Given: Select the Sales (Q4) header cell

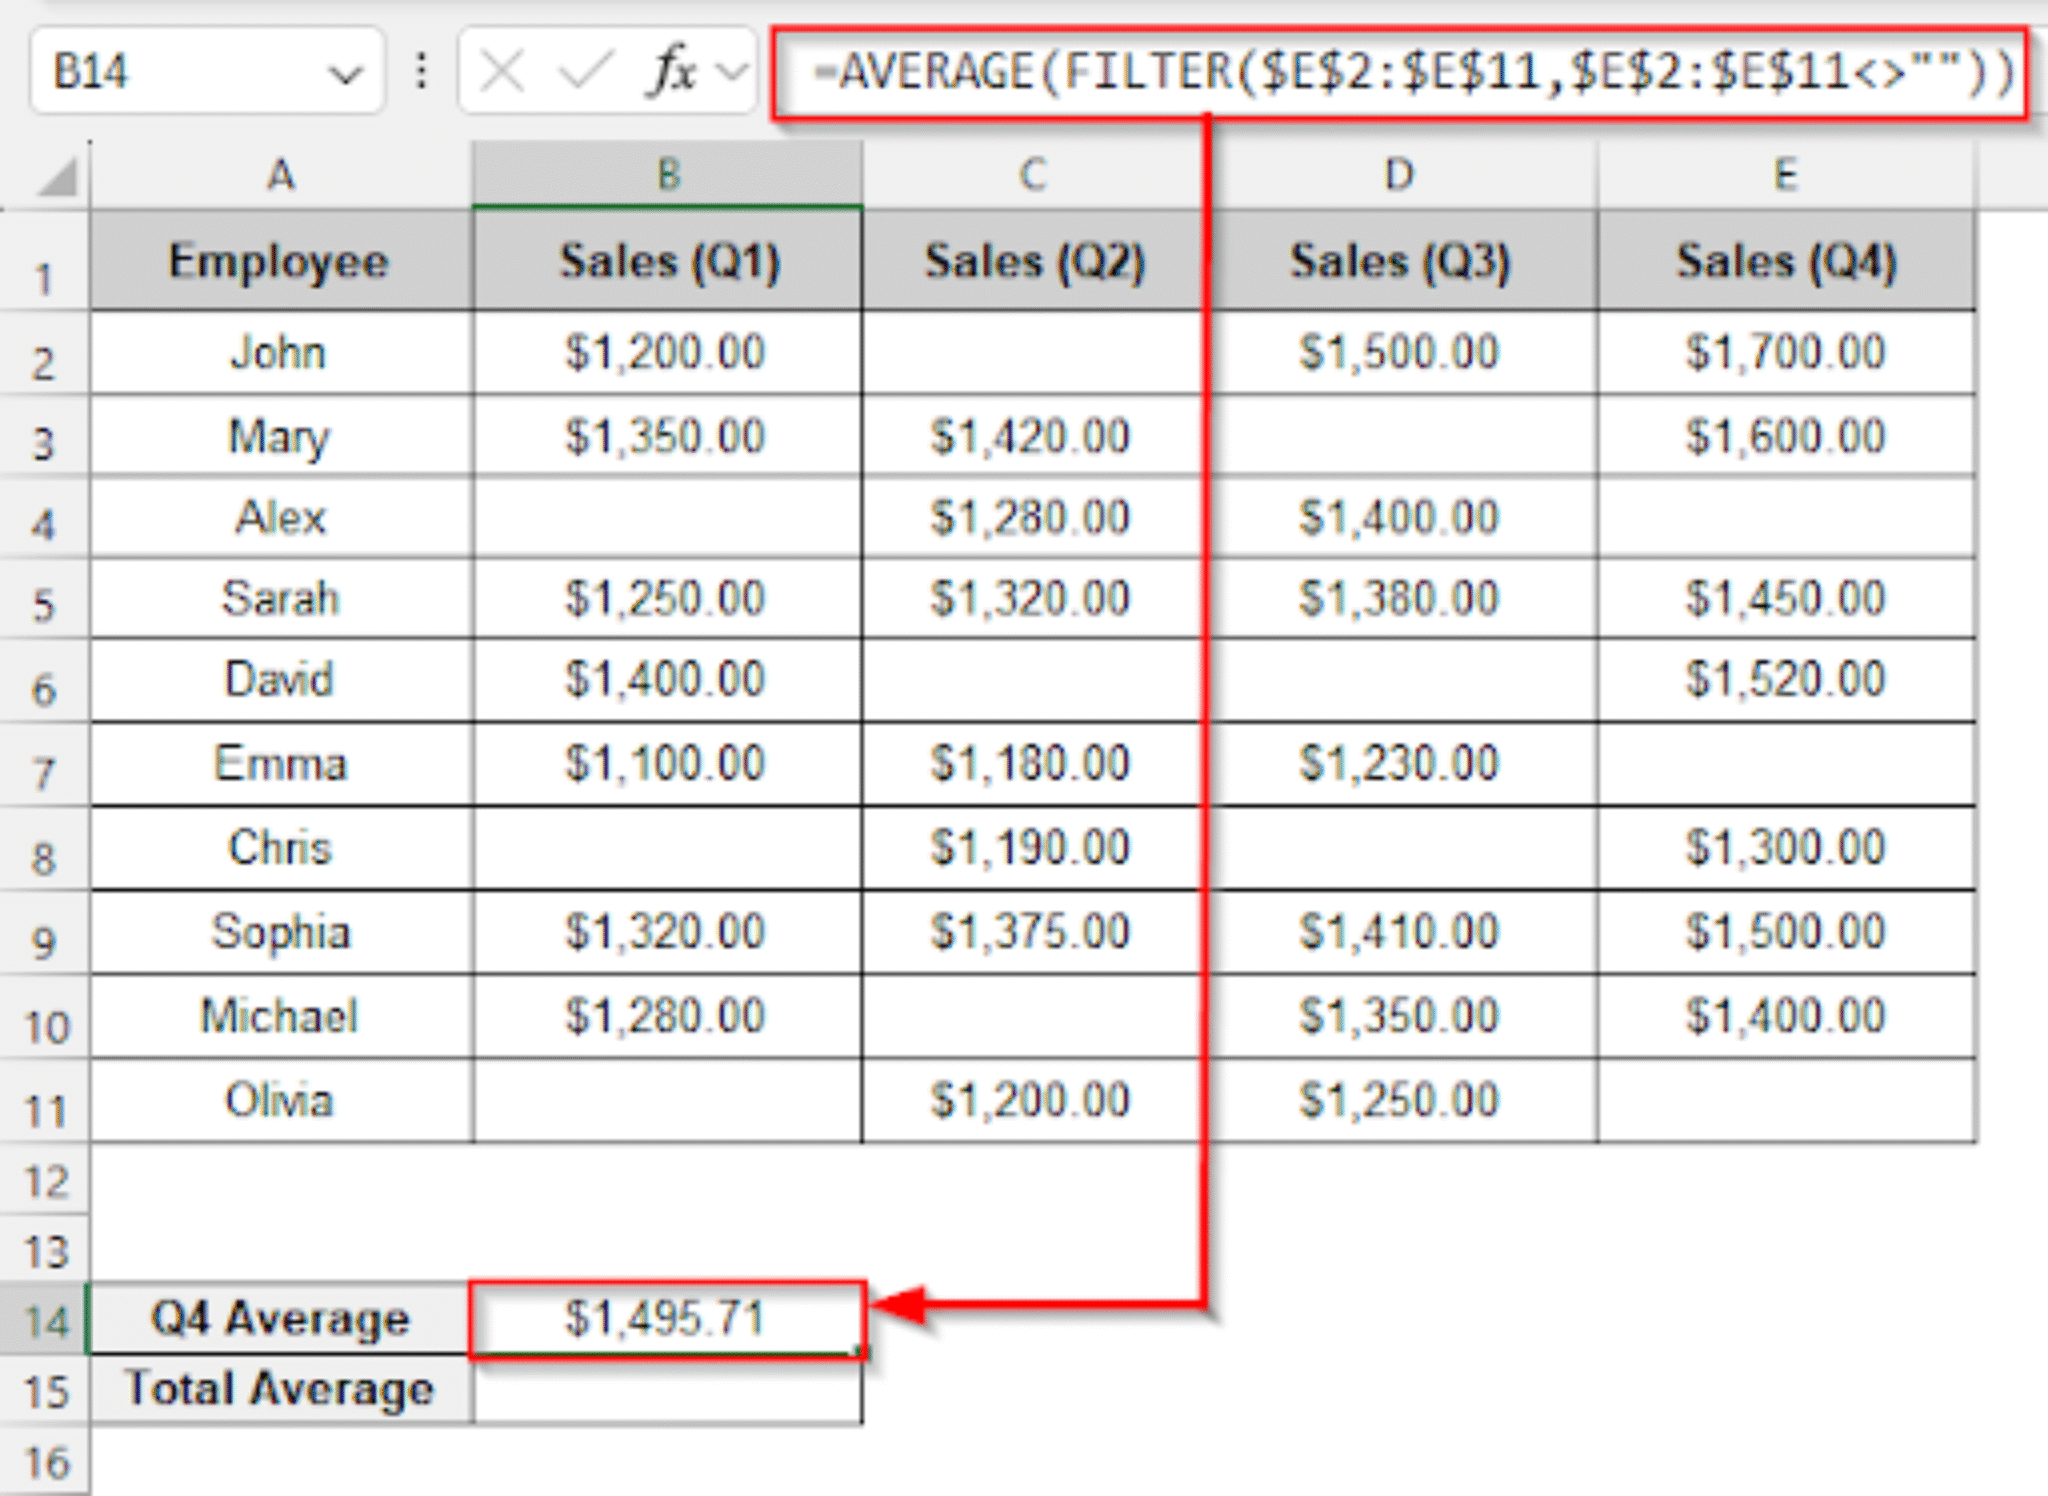Looking at the screenshot, I should click(x=1786, y=262).
